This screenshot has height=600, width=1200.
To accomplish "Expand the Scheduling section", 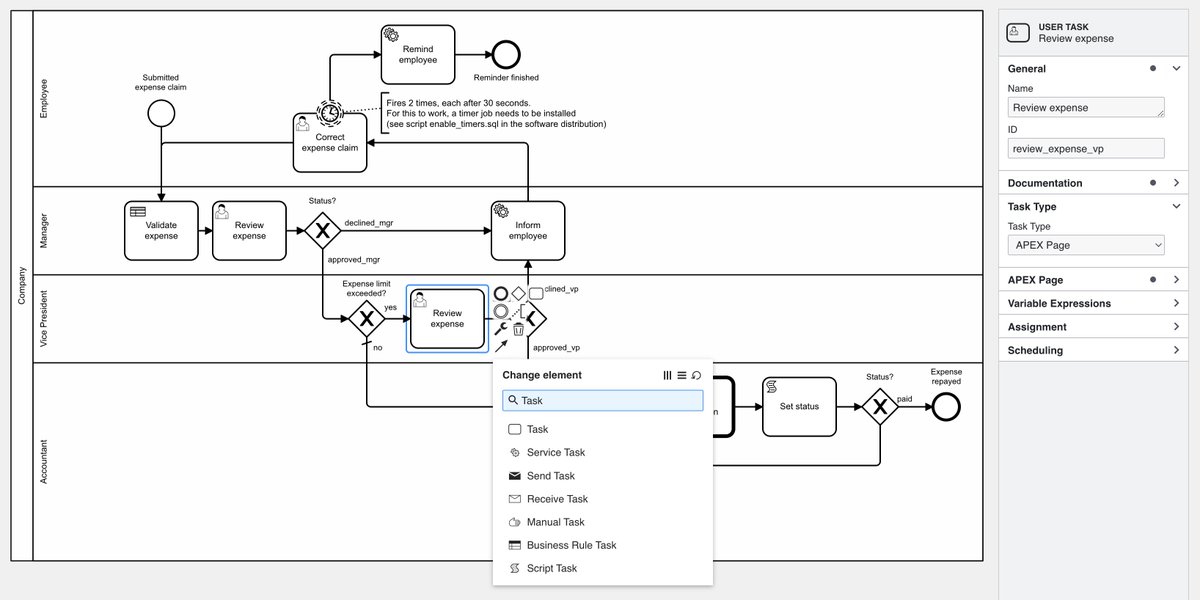I will click(1177, 350).
